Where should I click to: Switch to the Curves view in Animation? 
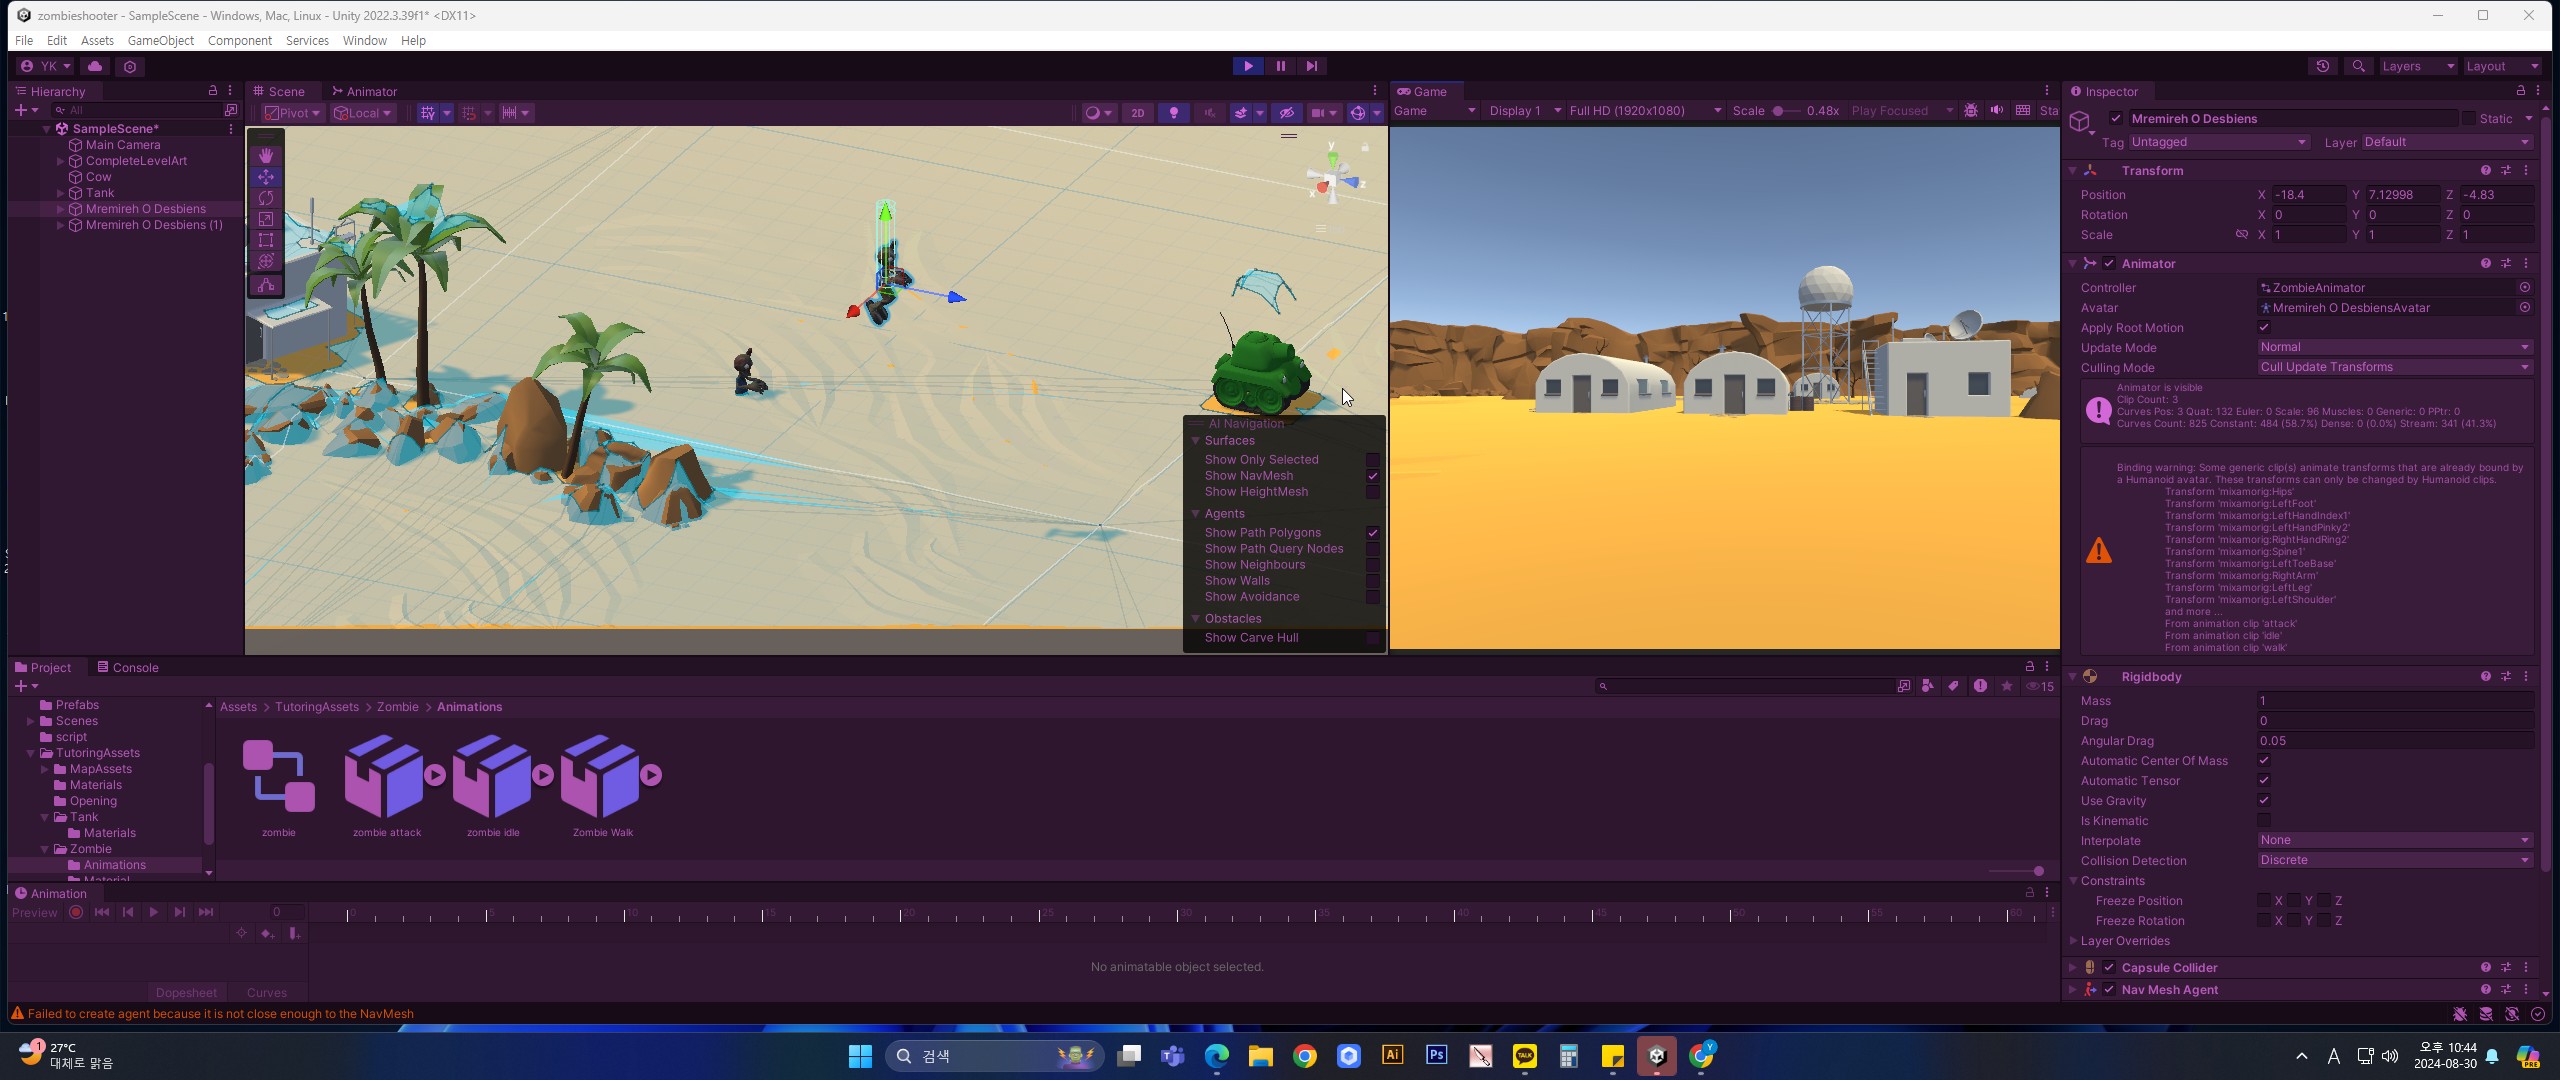266,993
